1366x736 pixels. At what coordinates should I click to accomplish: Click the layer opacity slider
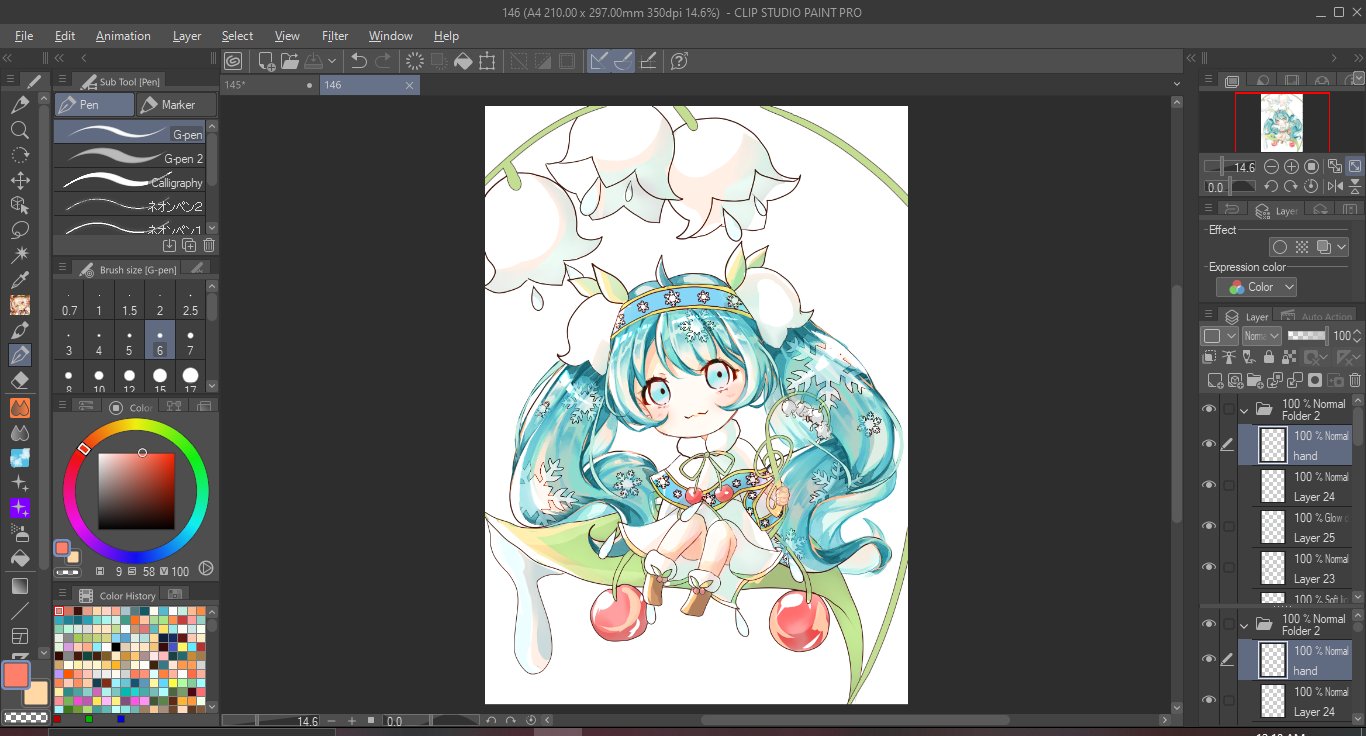(x=1306, y=336)
